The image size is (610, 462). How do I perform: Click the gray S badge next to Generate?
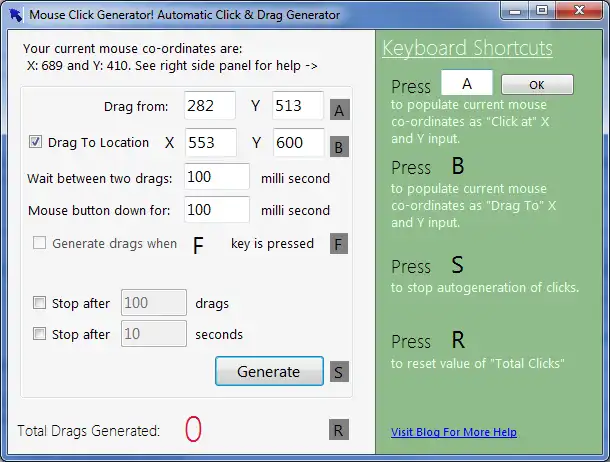(x=339, y=372)
